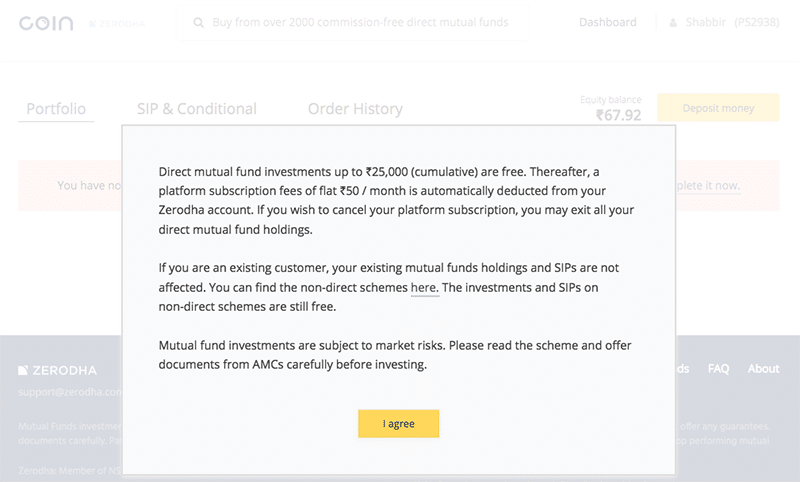Open the Order History tab
The image size is (800, 482).
[x=355, y=109]
